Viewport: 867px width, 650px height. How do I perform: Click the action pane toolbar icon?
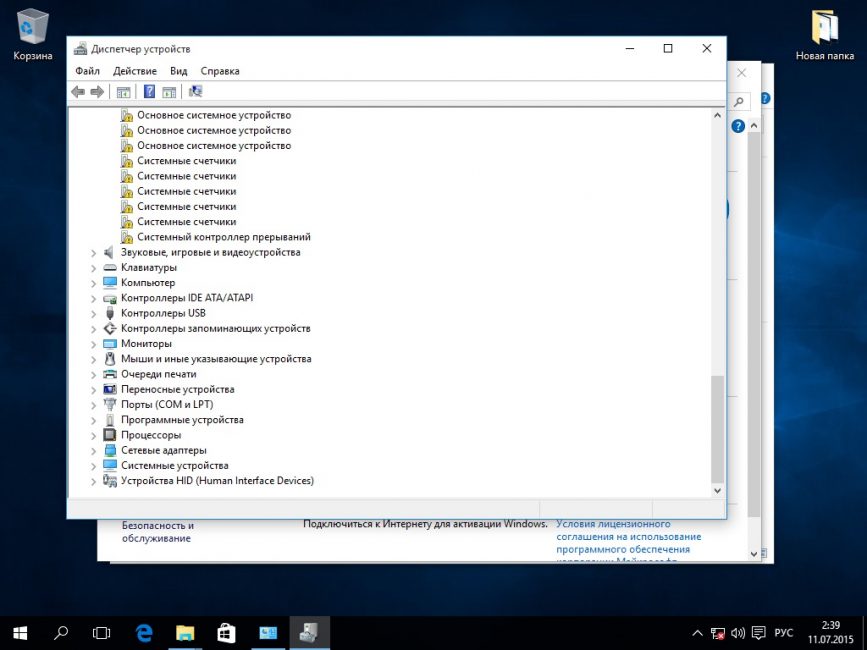169,92
